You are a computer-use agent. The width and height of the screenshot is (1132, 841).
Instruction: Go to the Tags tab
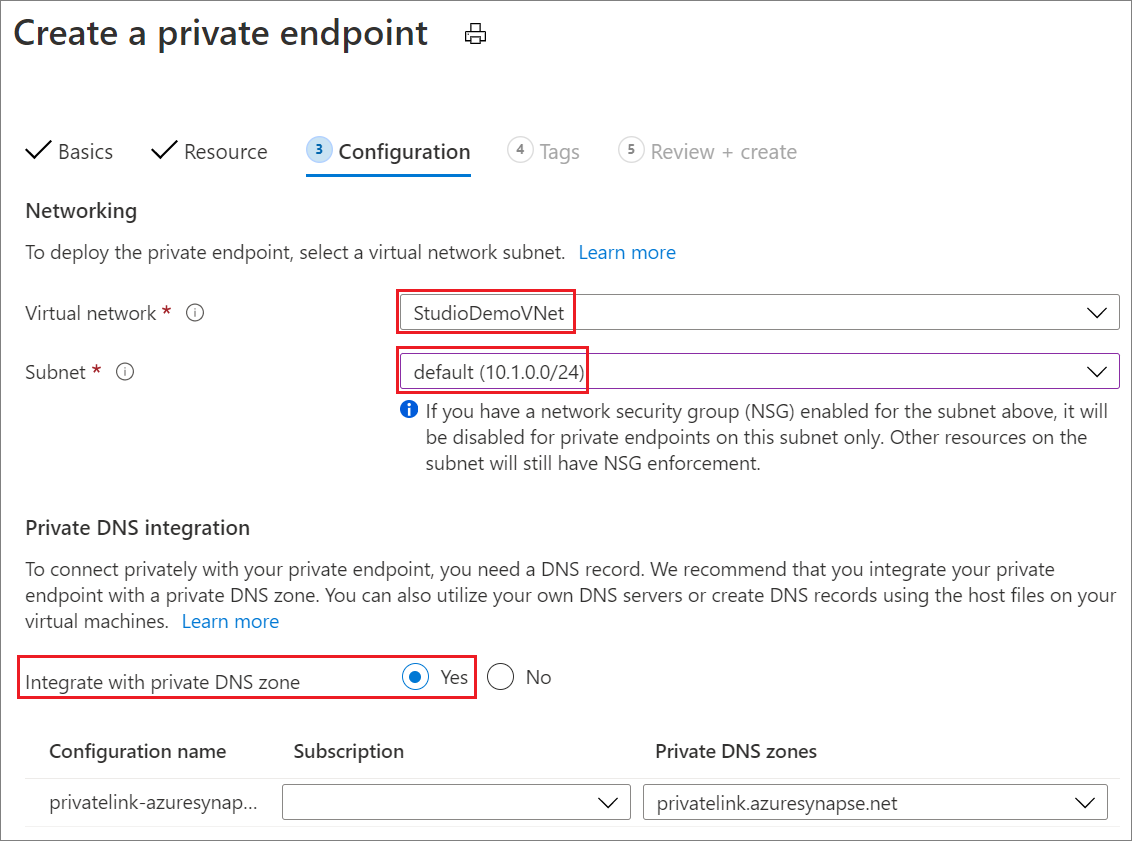tap(559, 152)
